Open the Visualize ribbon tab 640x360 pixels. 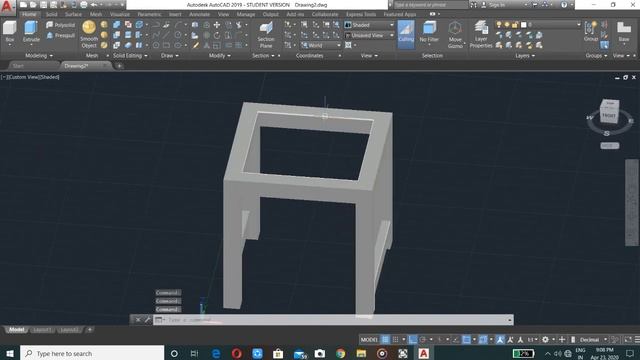pyautogui.click(x=120, y=14)
